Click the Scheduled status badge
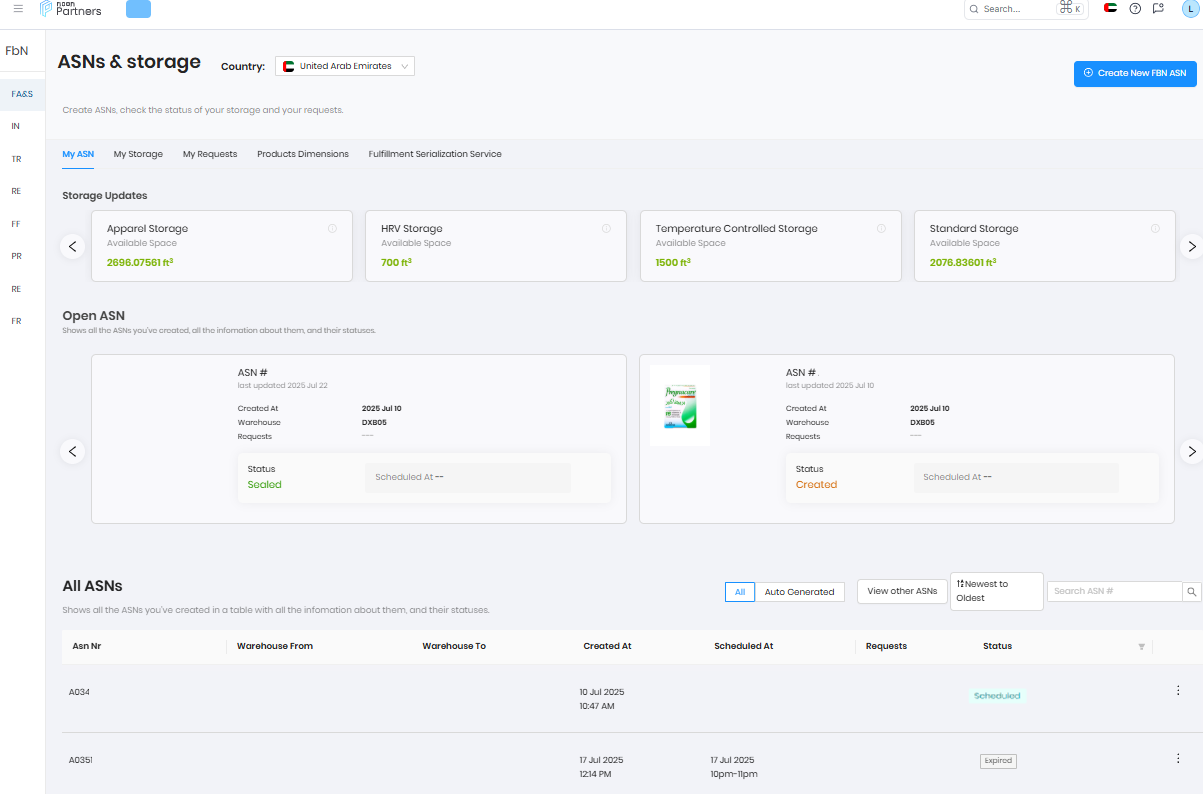The image size is (1203, 794). point(997,696)
